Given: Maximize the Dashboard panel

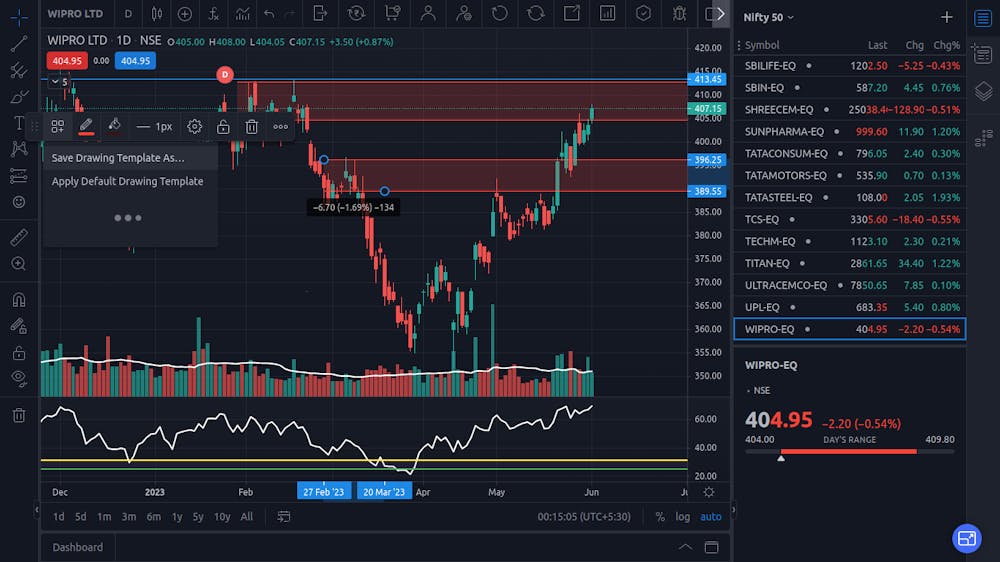Looking at the screenshot, I should pos(711,547).
